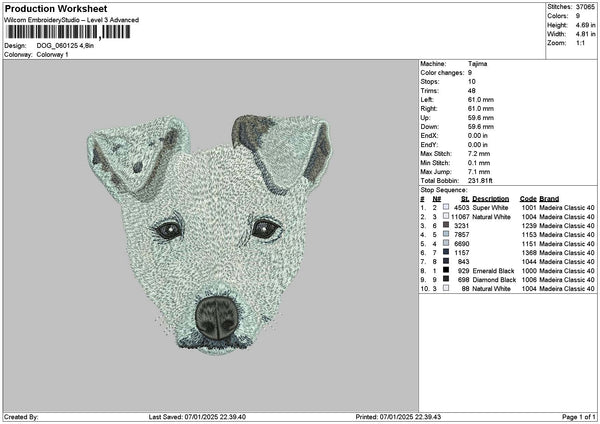Screen dimensions: 600x424
Task: Click the Stitches count value 37065
Action: click(x=585, y=7)
